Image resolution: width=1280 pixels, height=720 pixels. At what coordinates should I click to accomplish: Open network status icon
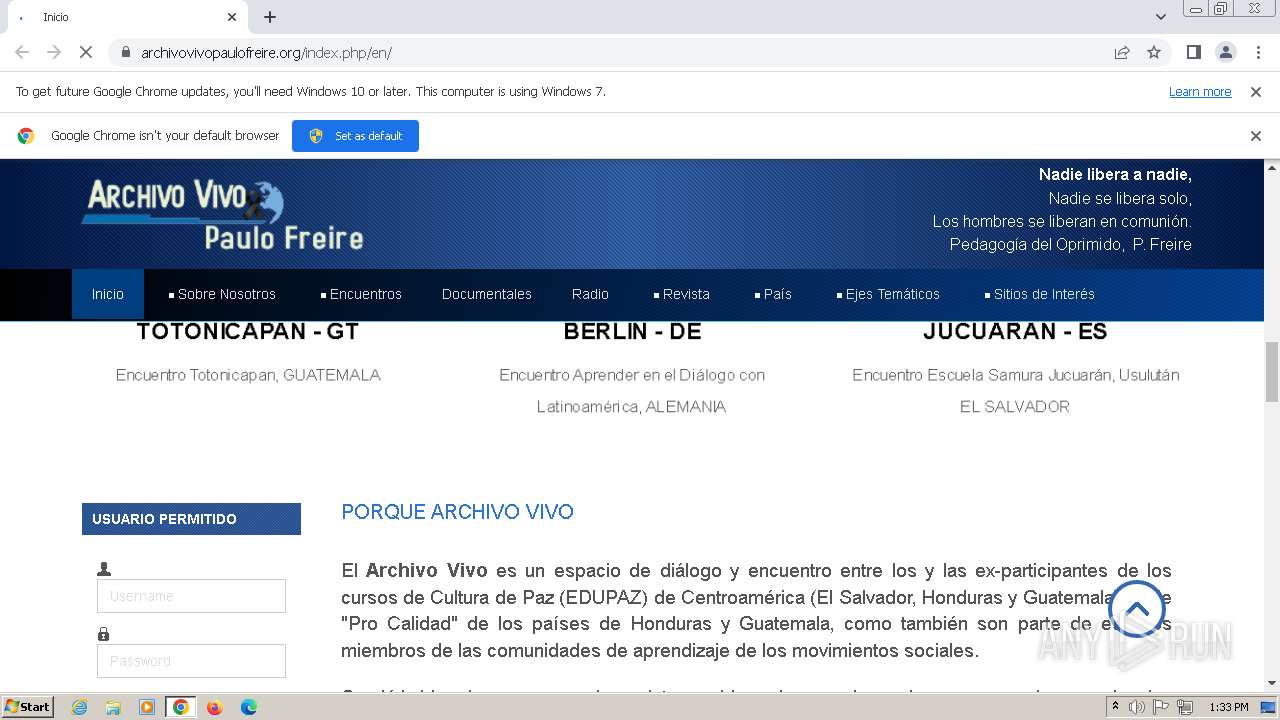[x=1186, y=707]
